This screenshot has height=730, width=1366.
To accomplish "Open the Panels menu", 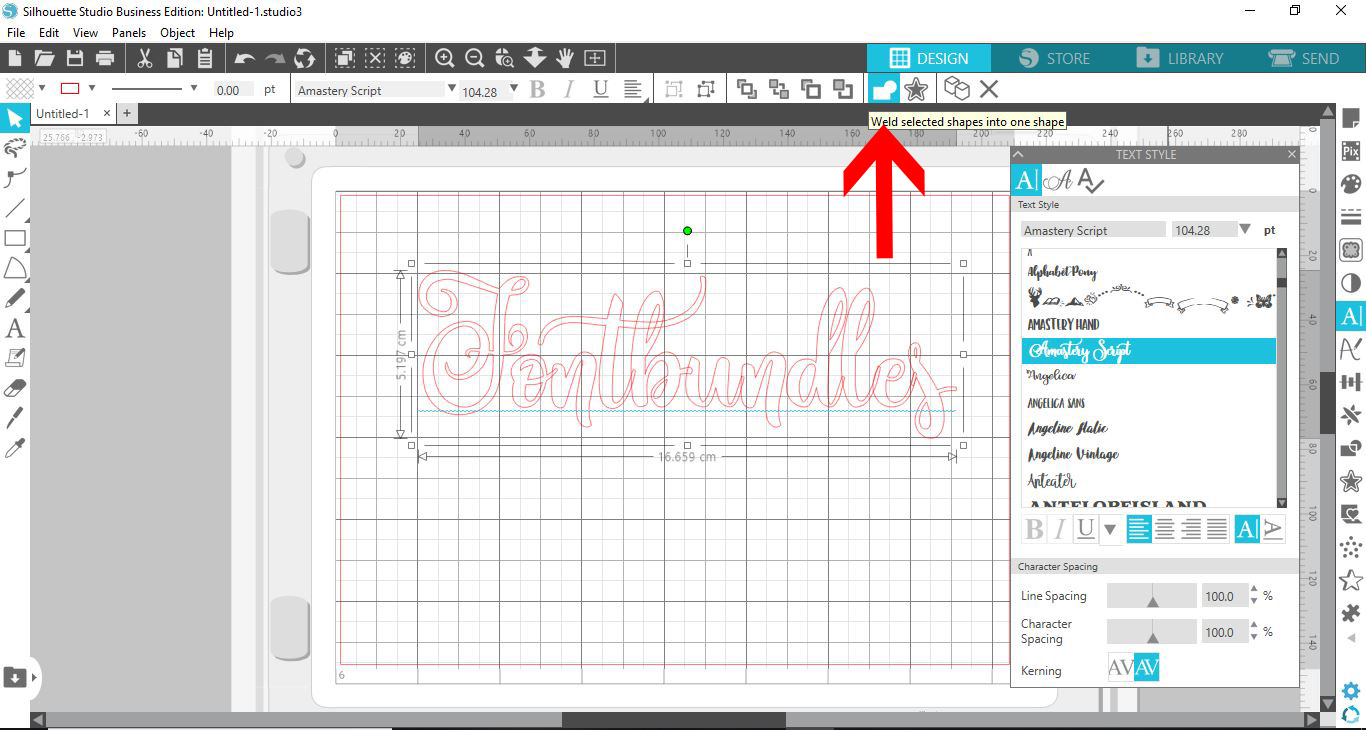I will [129, 33].
